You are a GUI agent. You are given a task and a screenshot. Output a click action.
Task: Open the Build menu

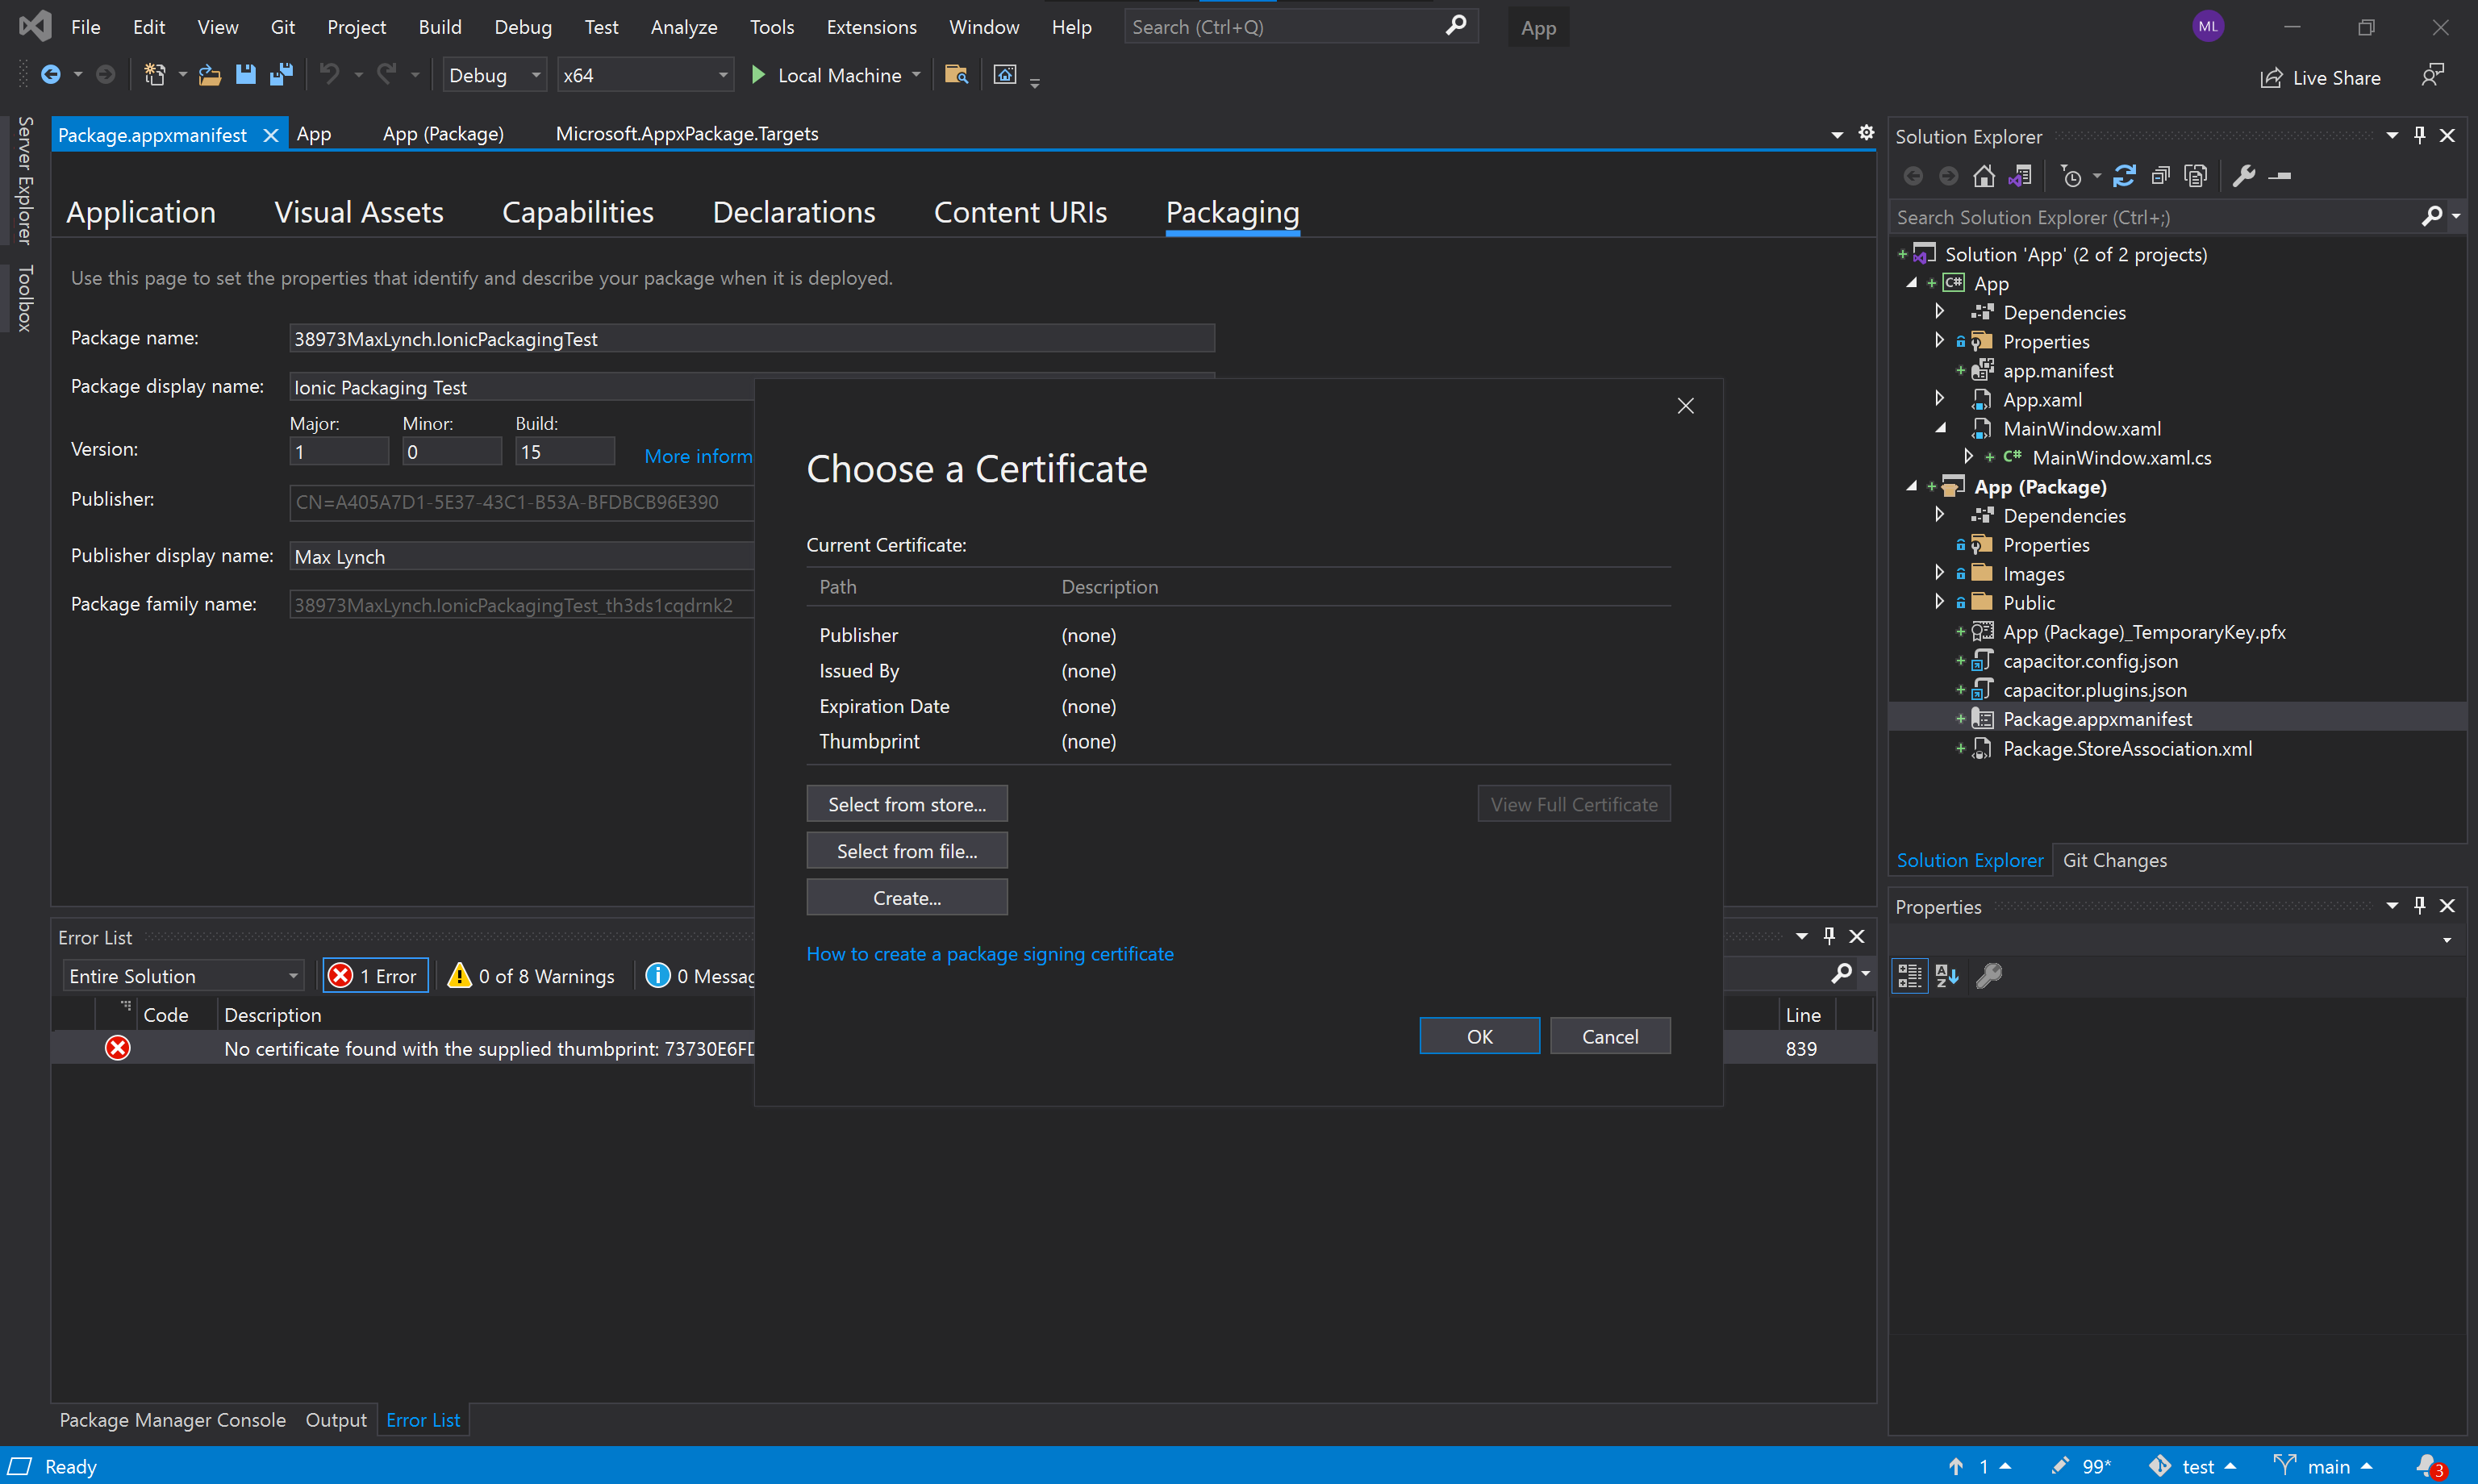click(x=439, y=27)
